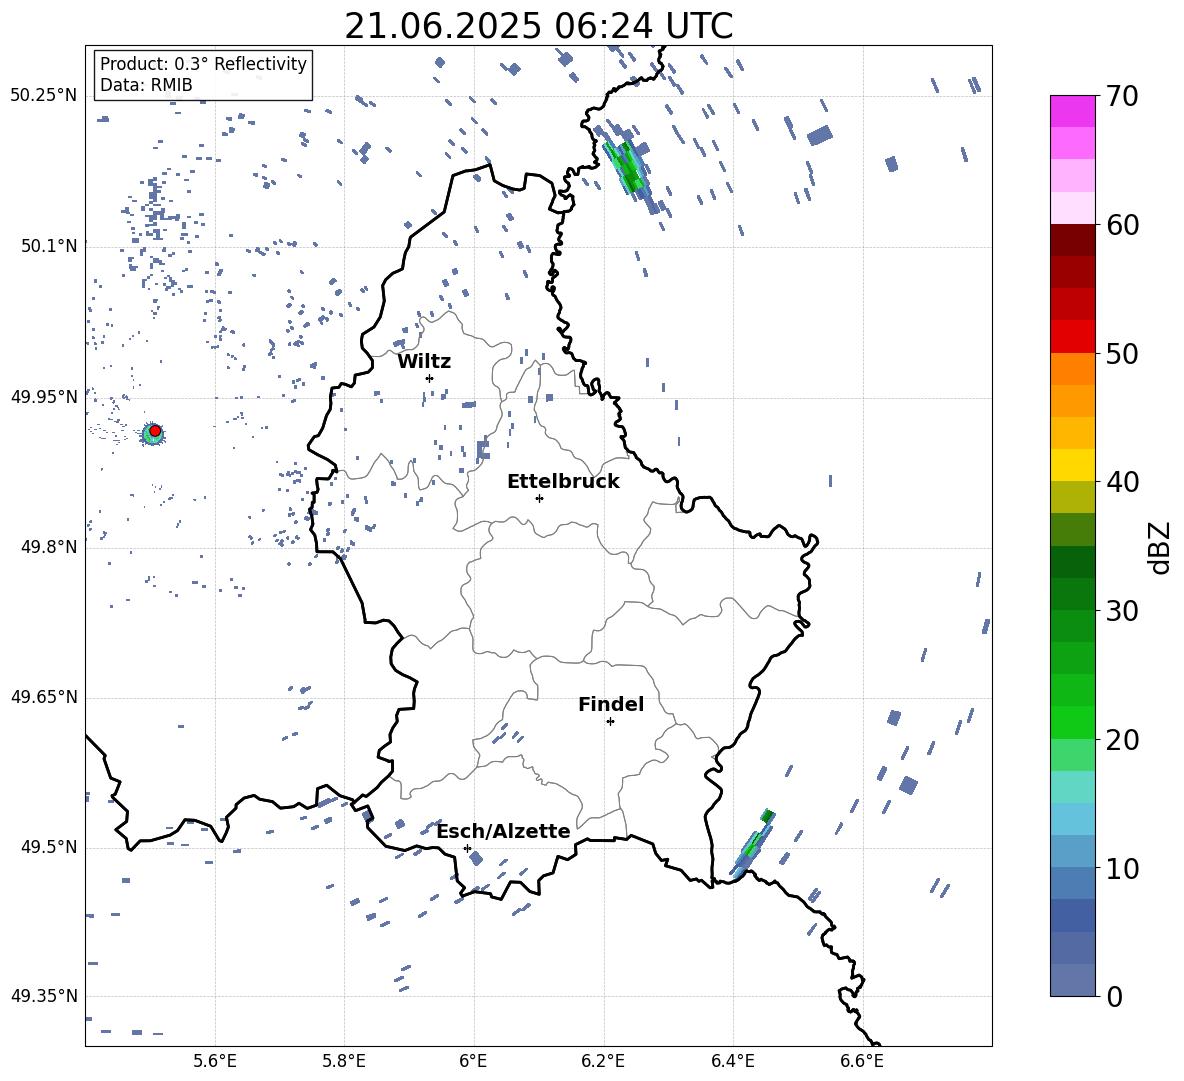The image size is (1184, 1081).
Task: Click the 49.8°N latitude tick label
Action: pos(49,547)
